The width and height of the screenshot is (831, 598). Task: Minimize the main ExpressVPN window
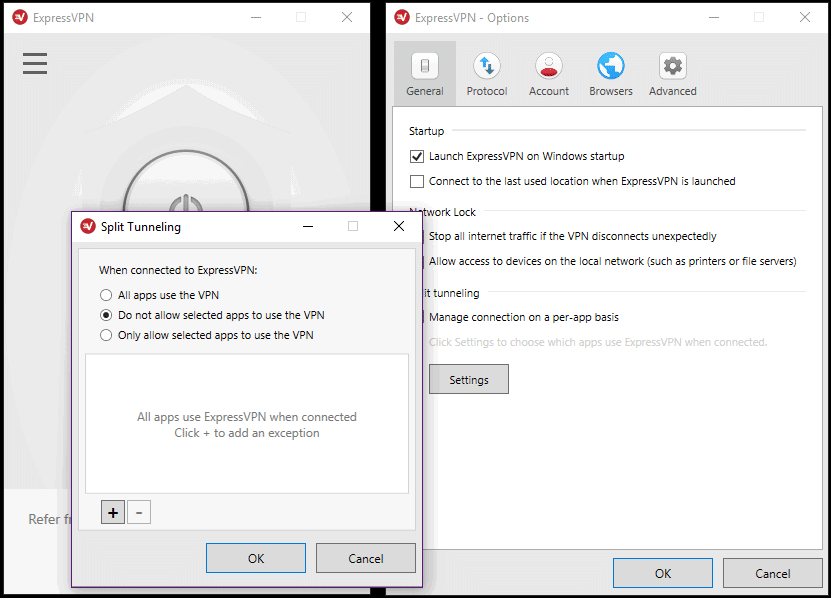point(256,17)
